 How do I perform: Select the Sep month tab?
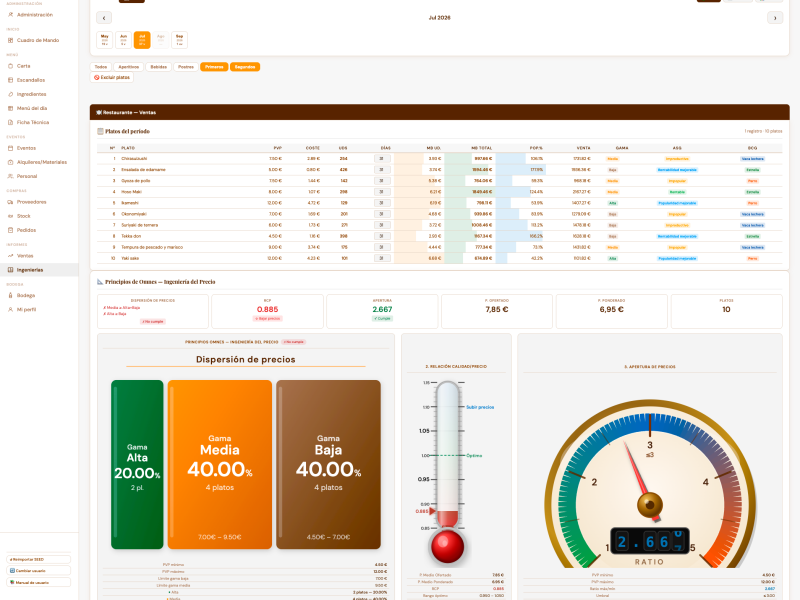coord(180,40)
